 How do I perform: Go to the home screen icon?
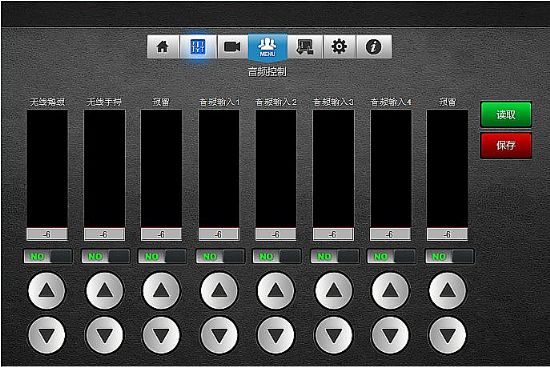pyautogui.click(x=163, y=46)
